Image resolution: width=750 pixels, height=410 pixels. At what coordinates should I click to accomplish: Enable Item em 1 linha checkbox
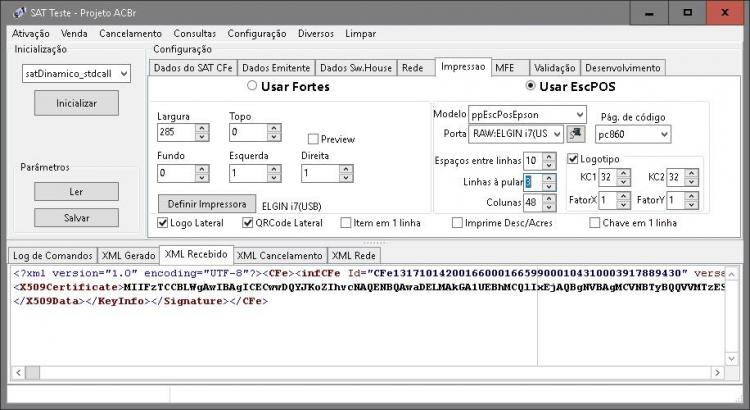(x=346, y=223)
